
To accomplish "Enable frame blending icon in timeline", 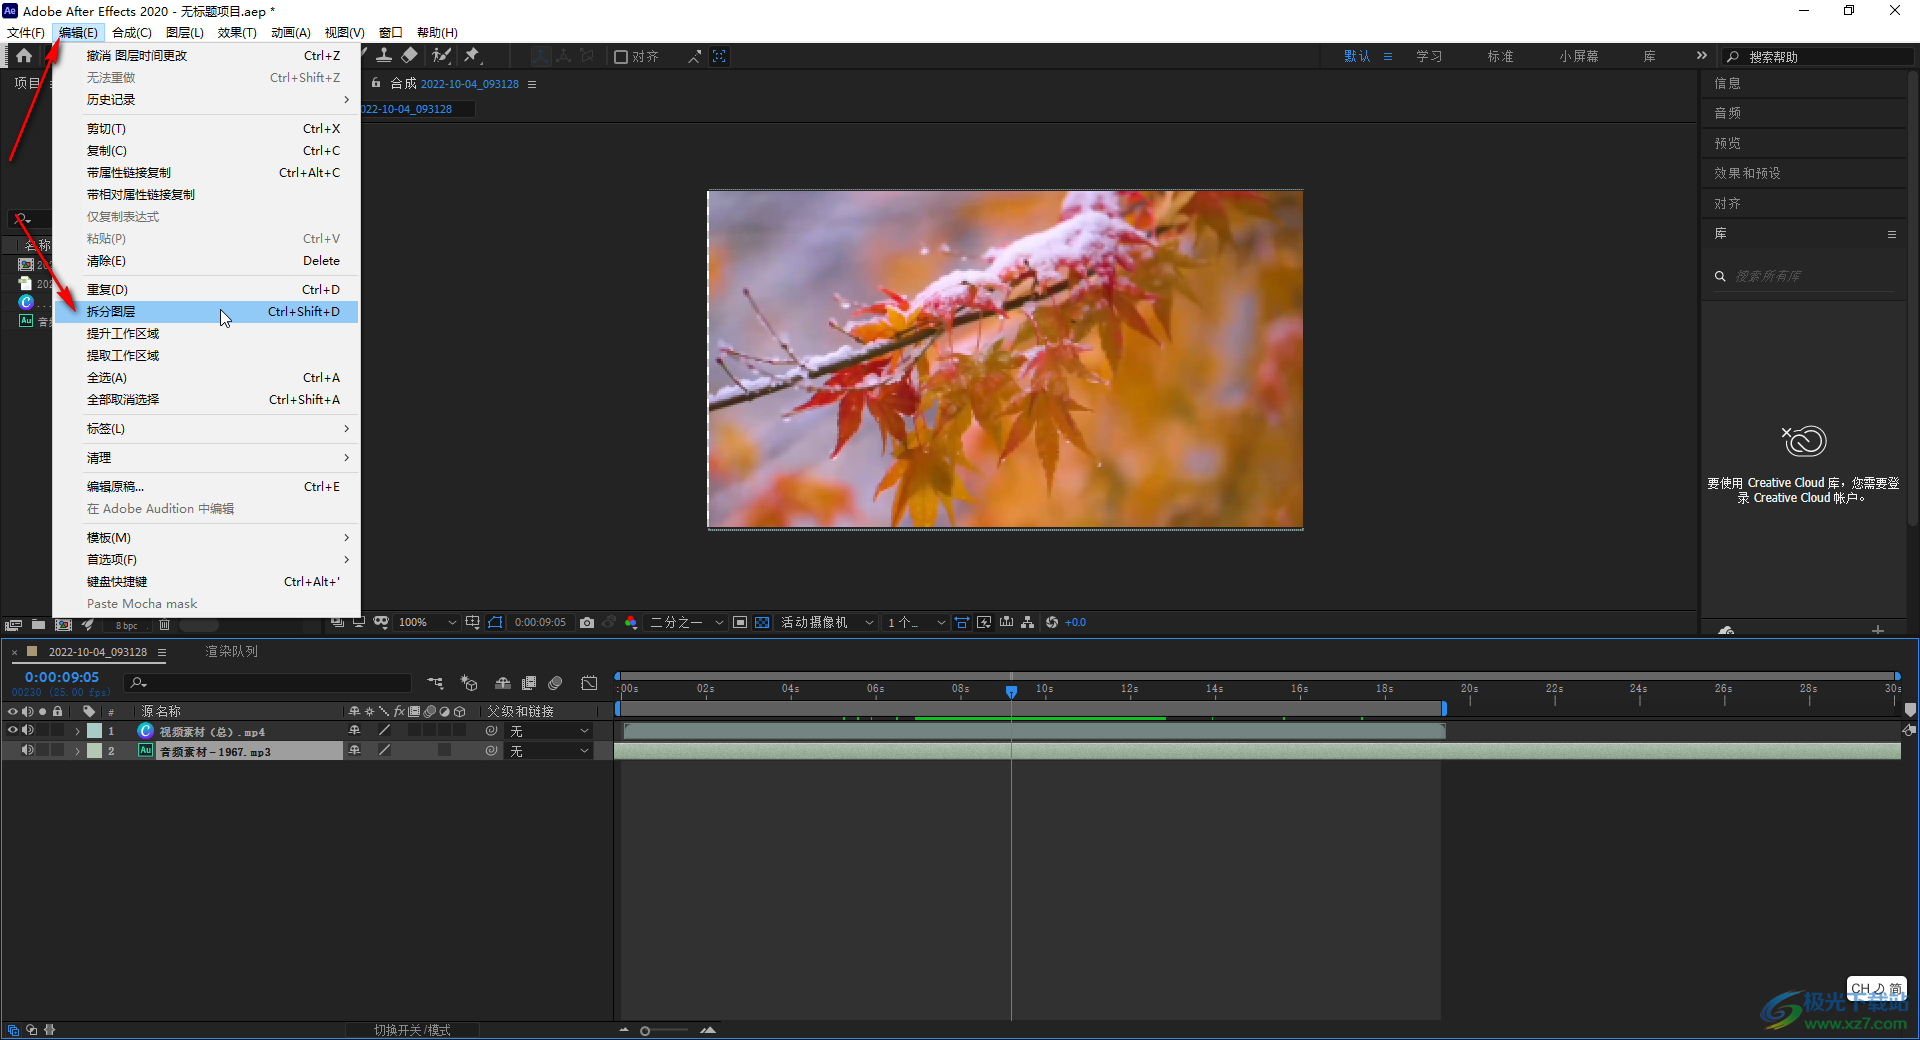I will pyautogui.click(x=529, y=683).
